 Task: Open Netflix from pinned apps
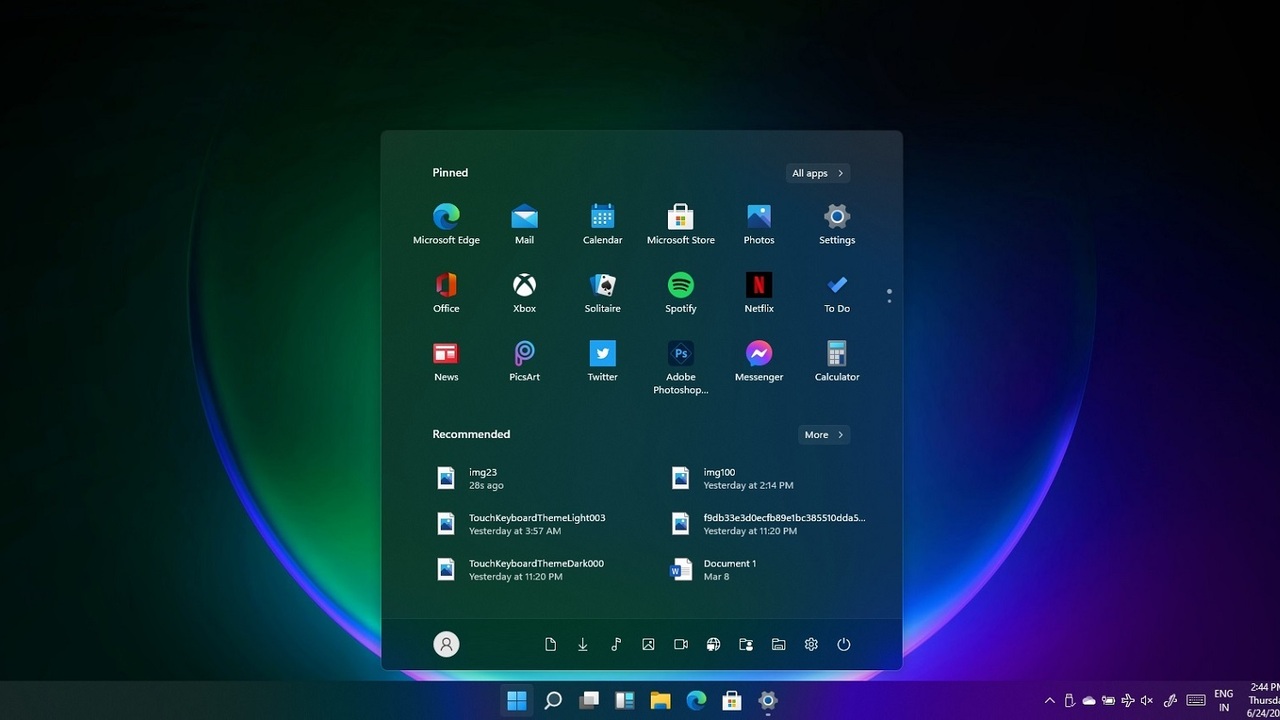tap(758, 292)
